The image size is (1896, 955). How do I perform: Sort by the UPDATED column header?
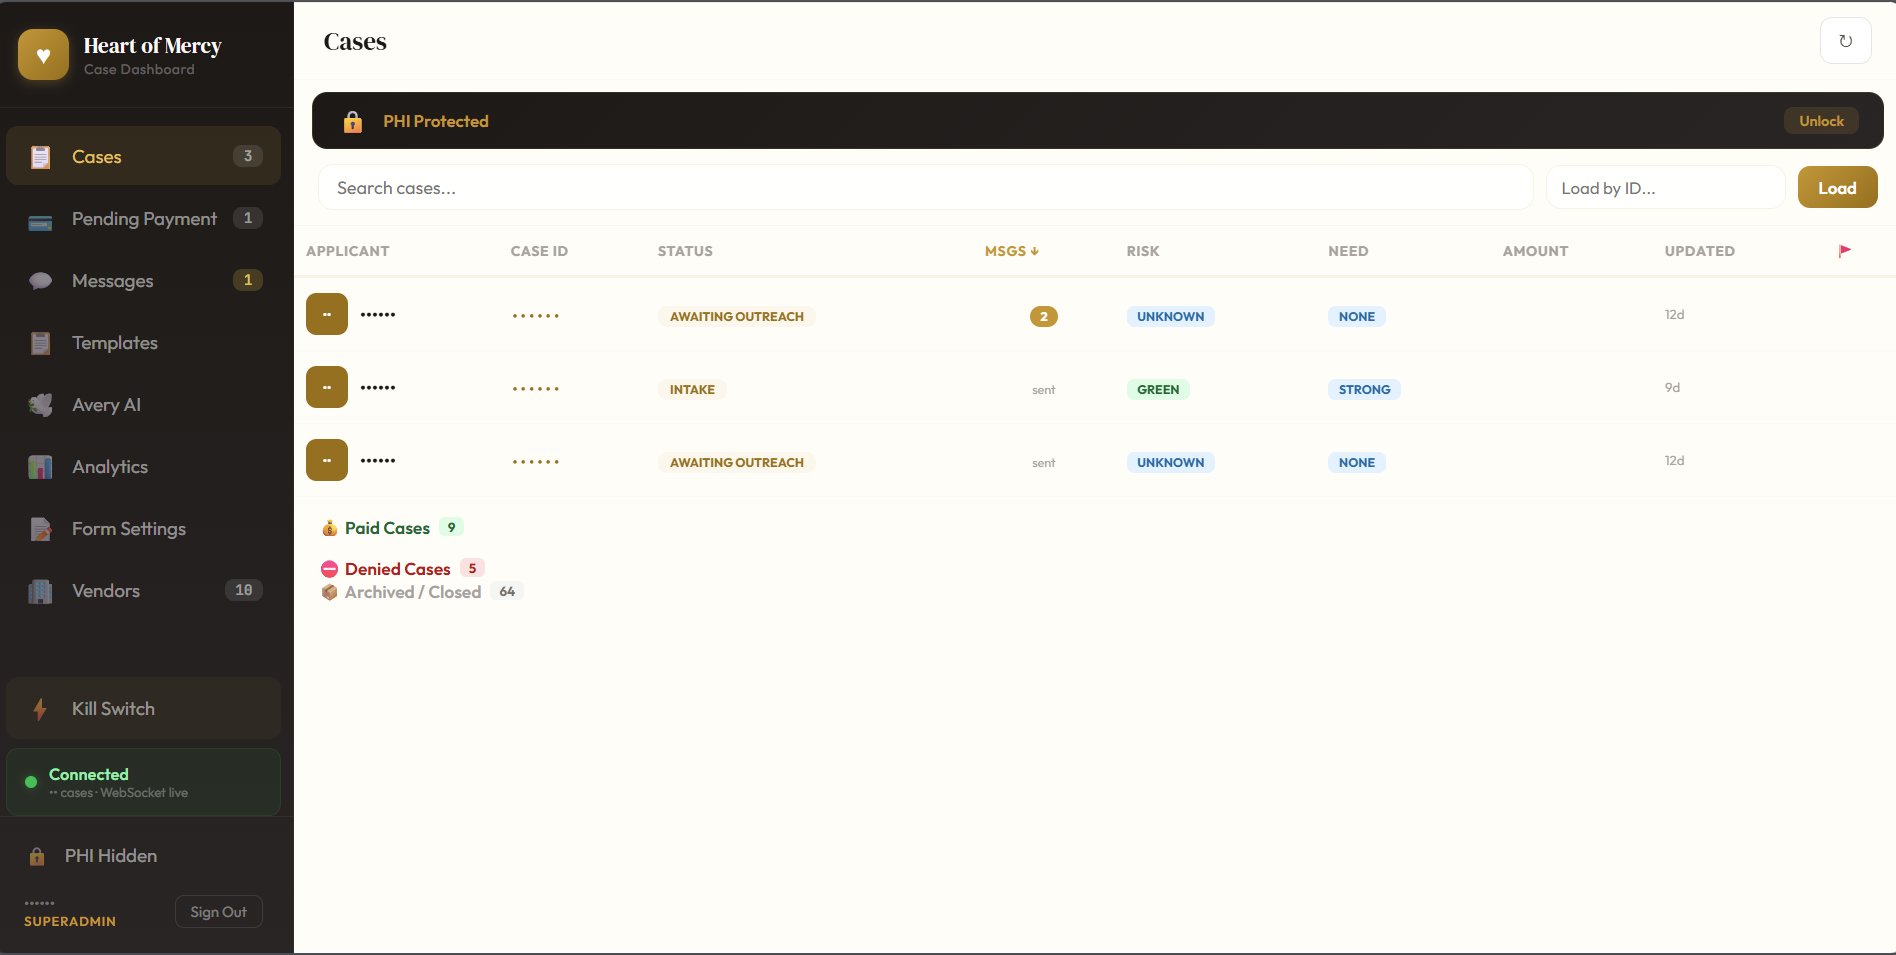[x=1699, y=251]
